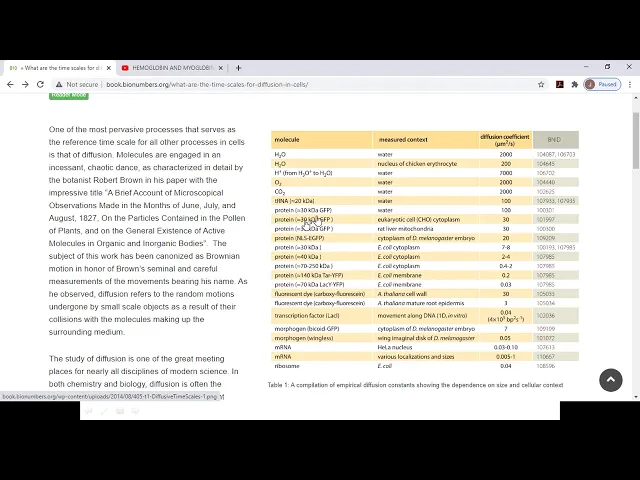Click the 'ribosome' row label
640x480 pixels.
[287, 366]
